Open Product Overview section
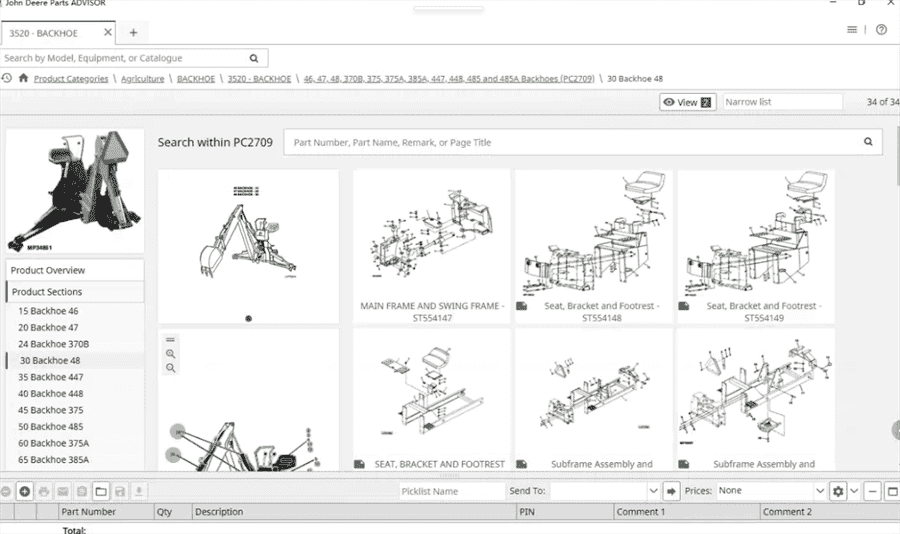The height and width of the screenshot is (534, 900). tap(75, 270)
